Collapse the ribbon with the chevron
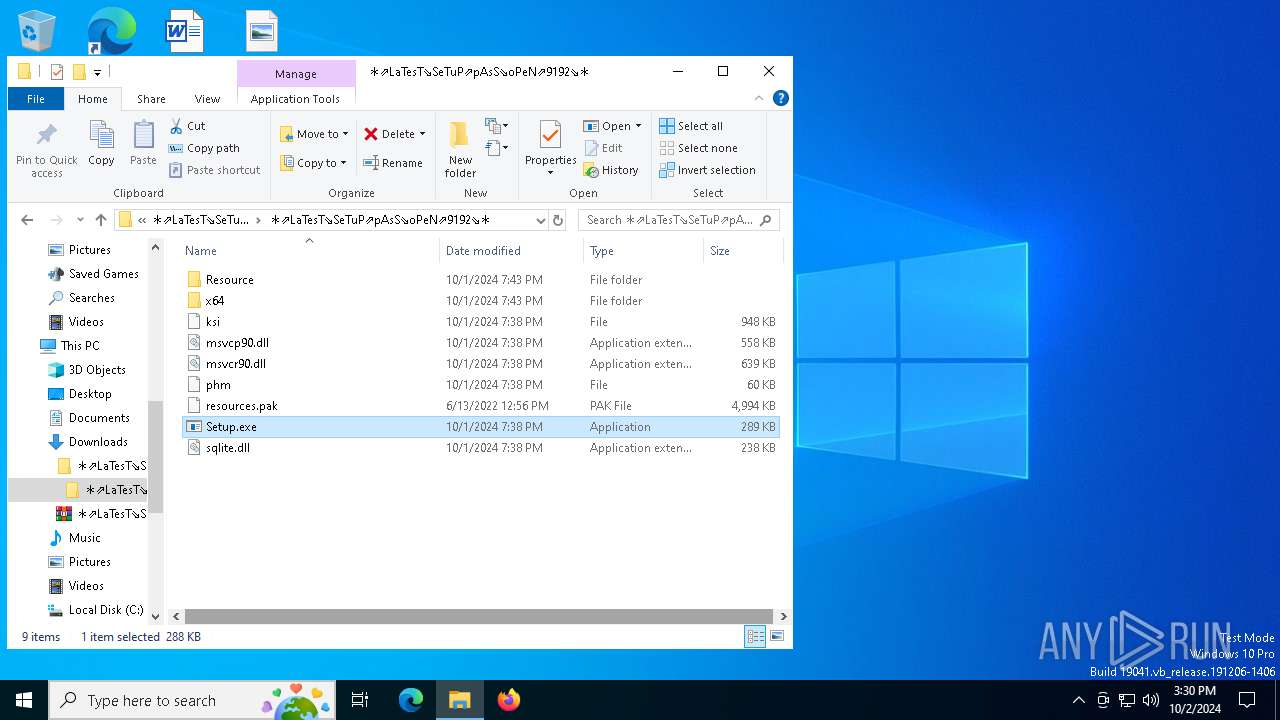Viewport: 1280px width, 720px height. tap(759, 98)
